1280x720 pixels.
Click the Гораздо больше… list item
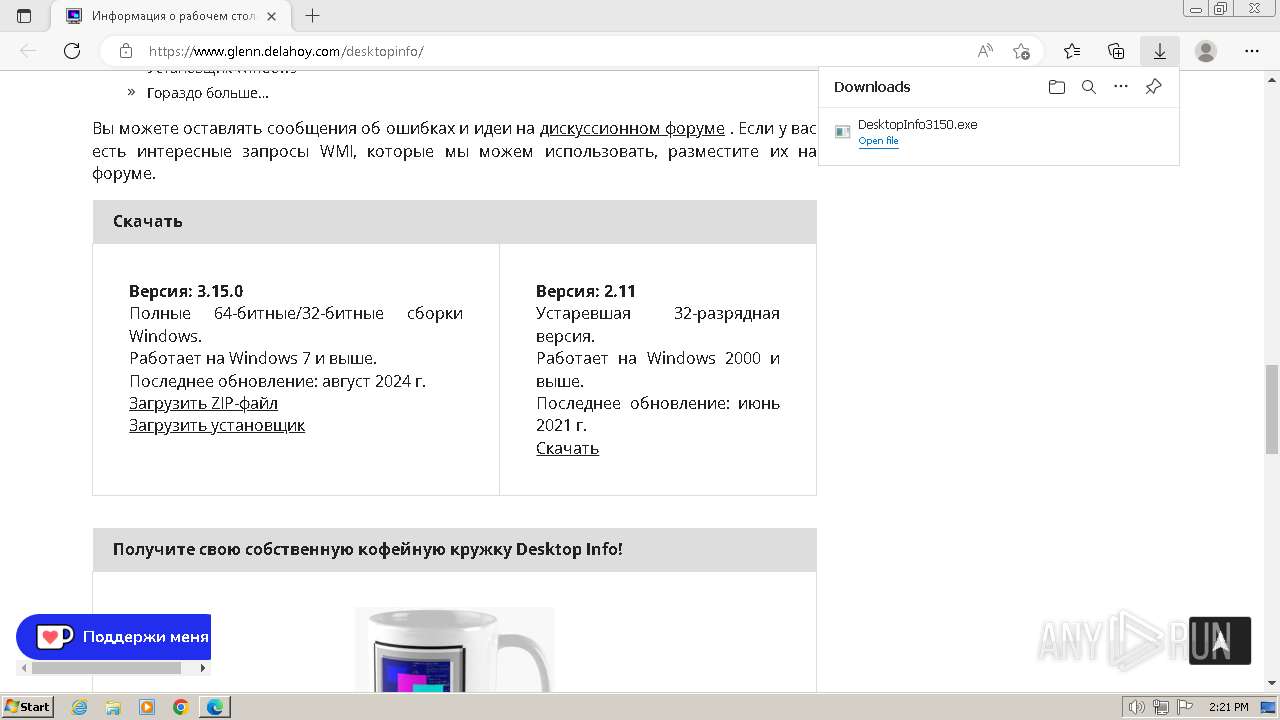click(x=208, y=93)
